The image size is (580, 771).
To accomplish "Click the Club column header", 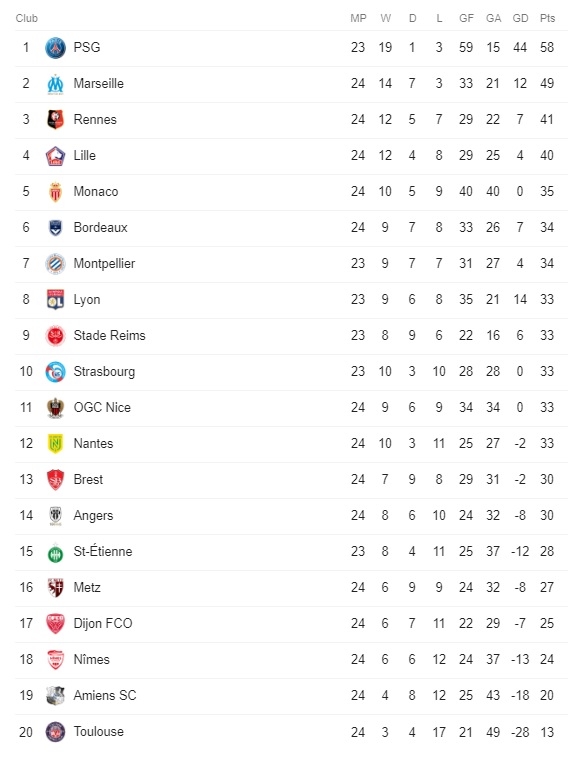I will coord(27,18).
